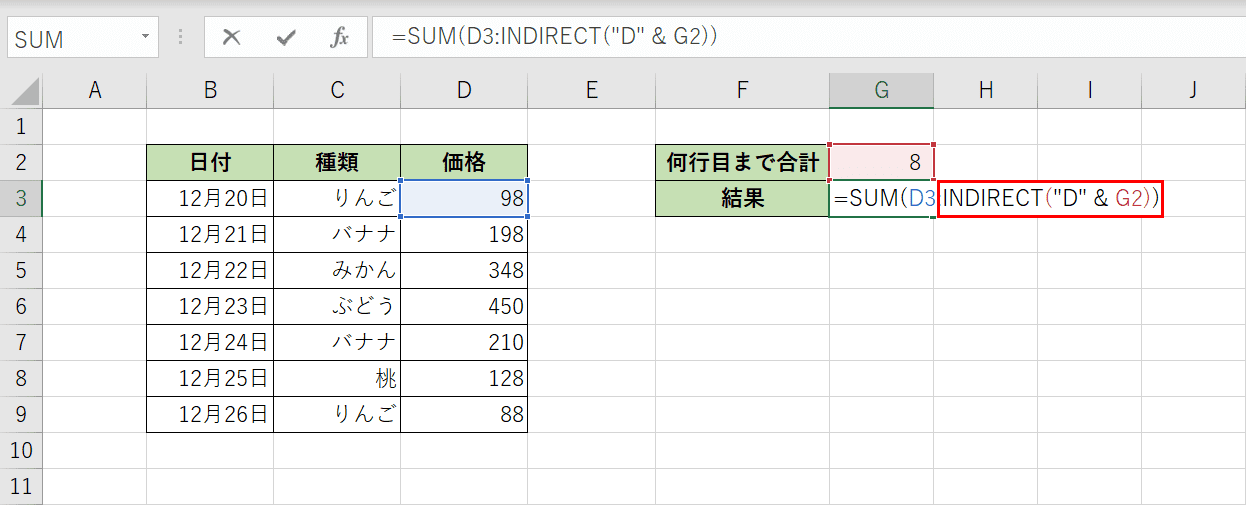Click the 結果 label cell
The image size is (1246, 505).
(742, 198)
